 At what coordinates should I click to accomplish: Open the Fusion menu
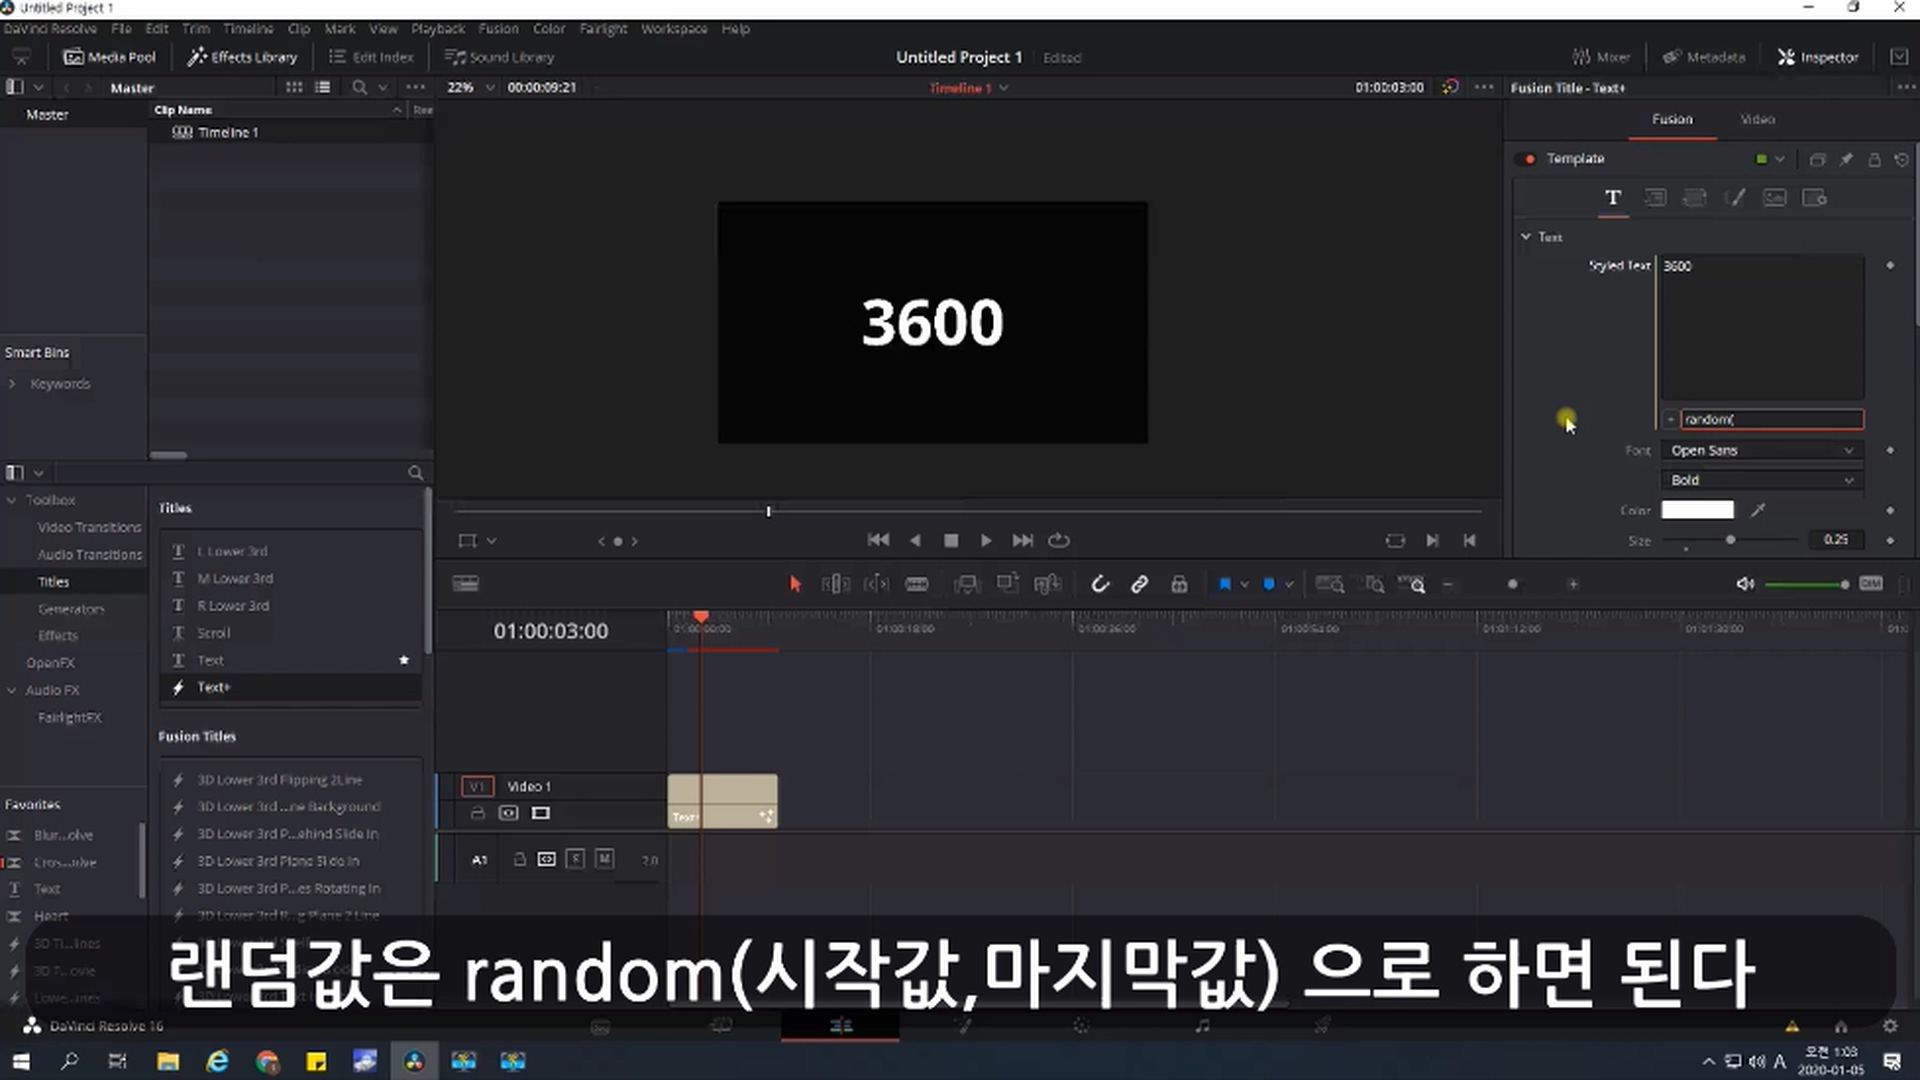(498, 29)
